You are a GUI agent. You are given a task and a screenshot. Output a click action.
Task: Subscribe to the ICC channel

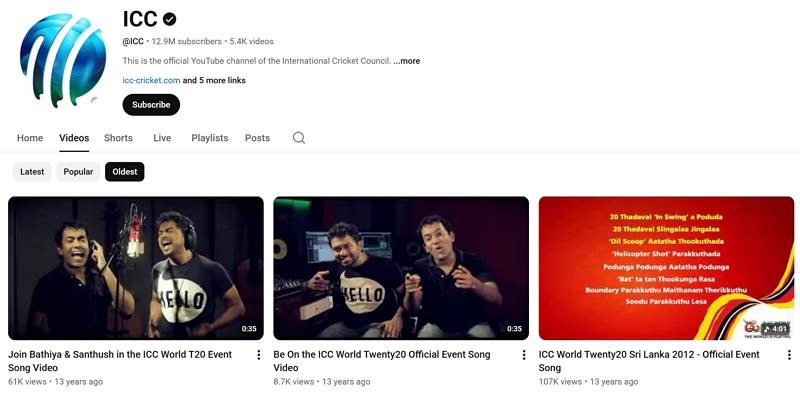coord(151,105)
